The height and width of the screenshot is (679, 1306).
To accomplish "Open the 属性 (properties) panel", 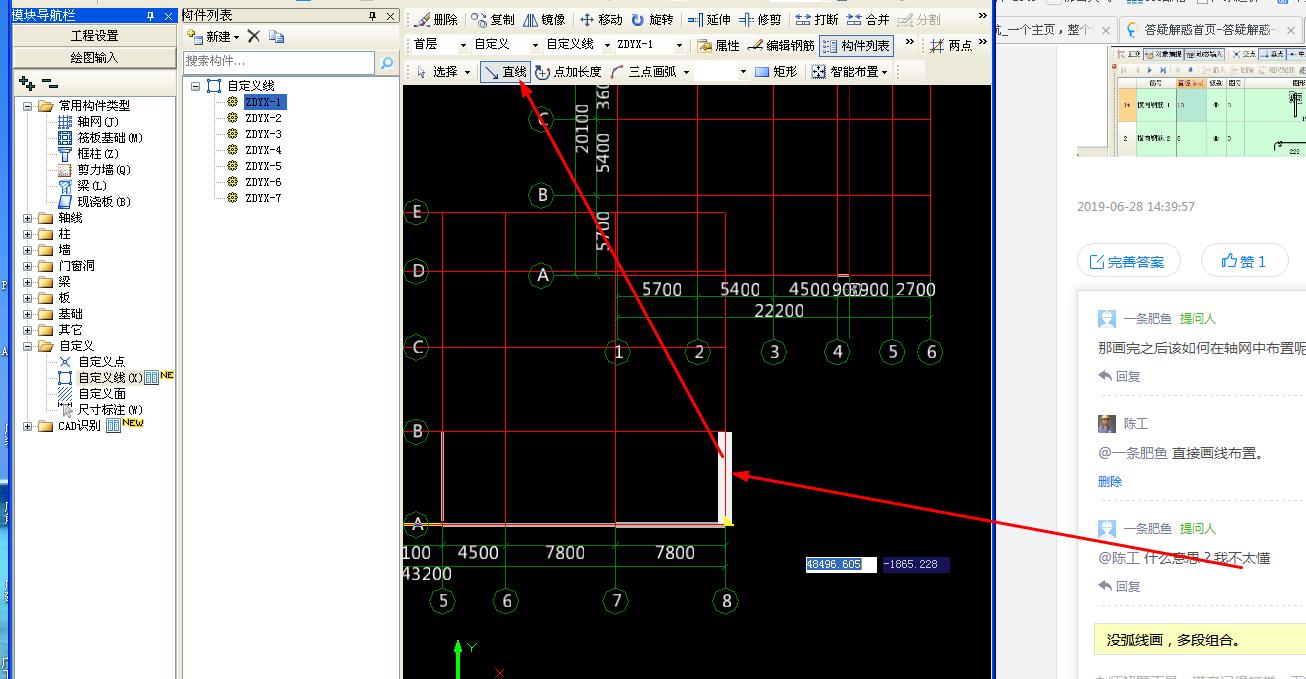I will [x=718, y=45].
